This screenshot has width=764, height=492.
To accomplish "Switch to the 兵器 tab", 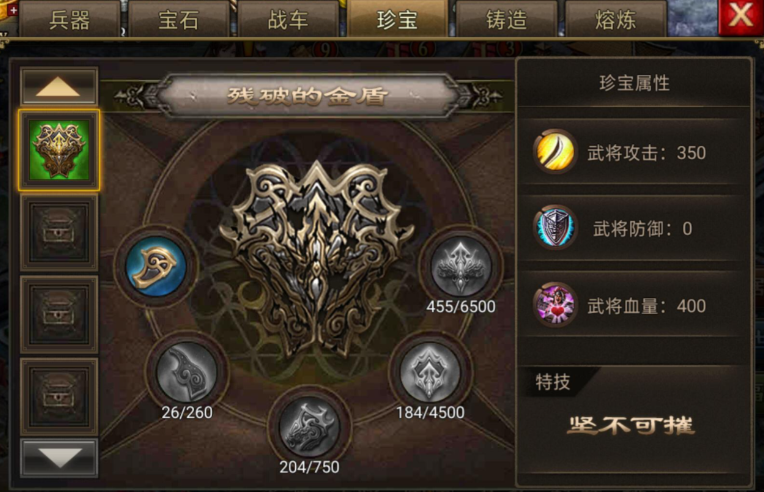I will click(69, 19).
